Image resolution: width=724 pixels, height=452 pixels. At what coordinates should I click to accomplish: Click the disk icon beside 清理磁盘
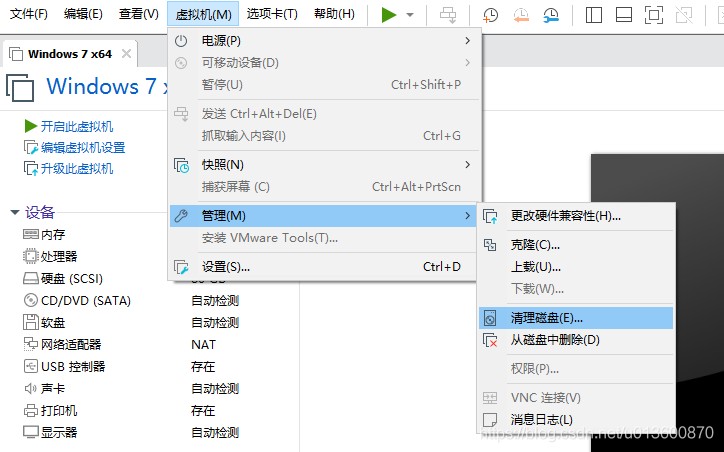pos(490,318)
